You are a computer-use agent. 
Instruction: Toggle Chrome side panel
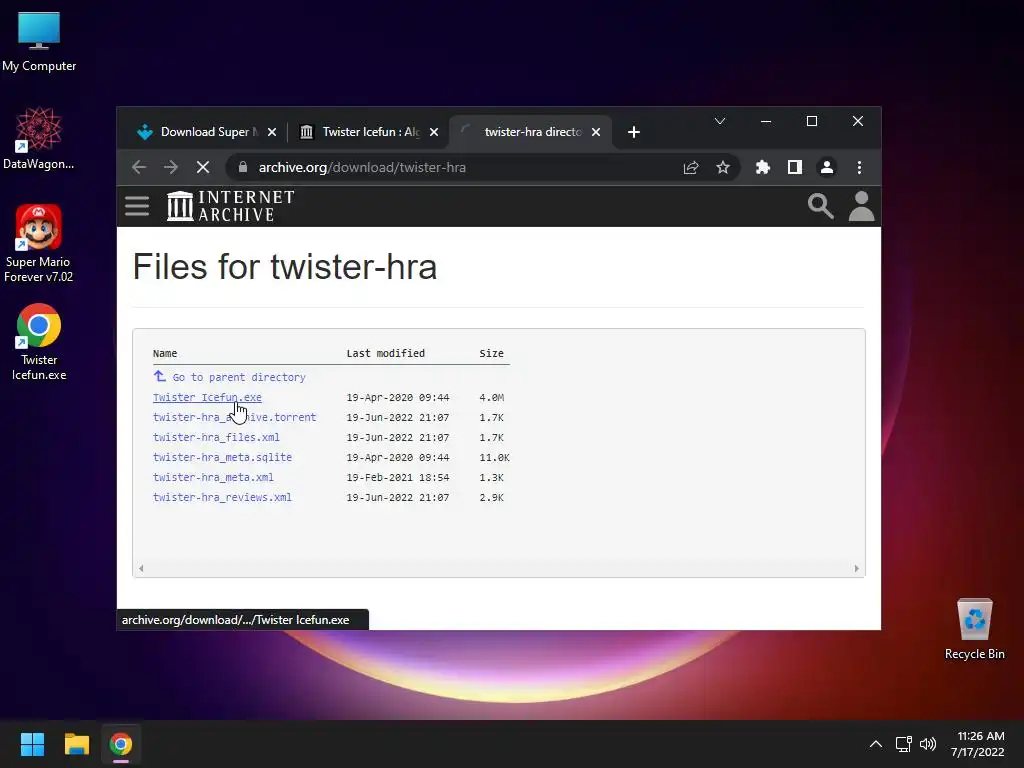pyautogui.click(x=795, y=167)
